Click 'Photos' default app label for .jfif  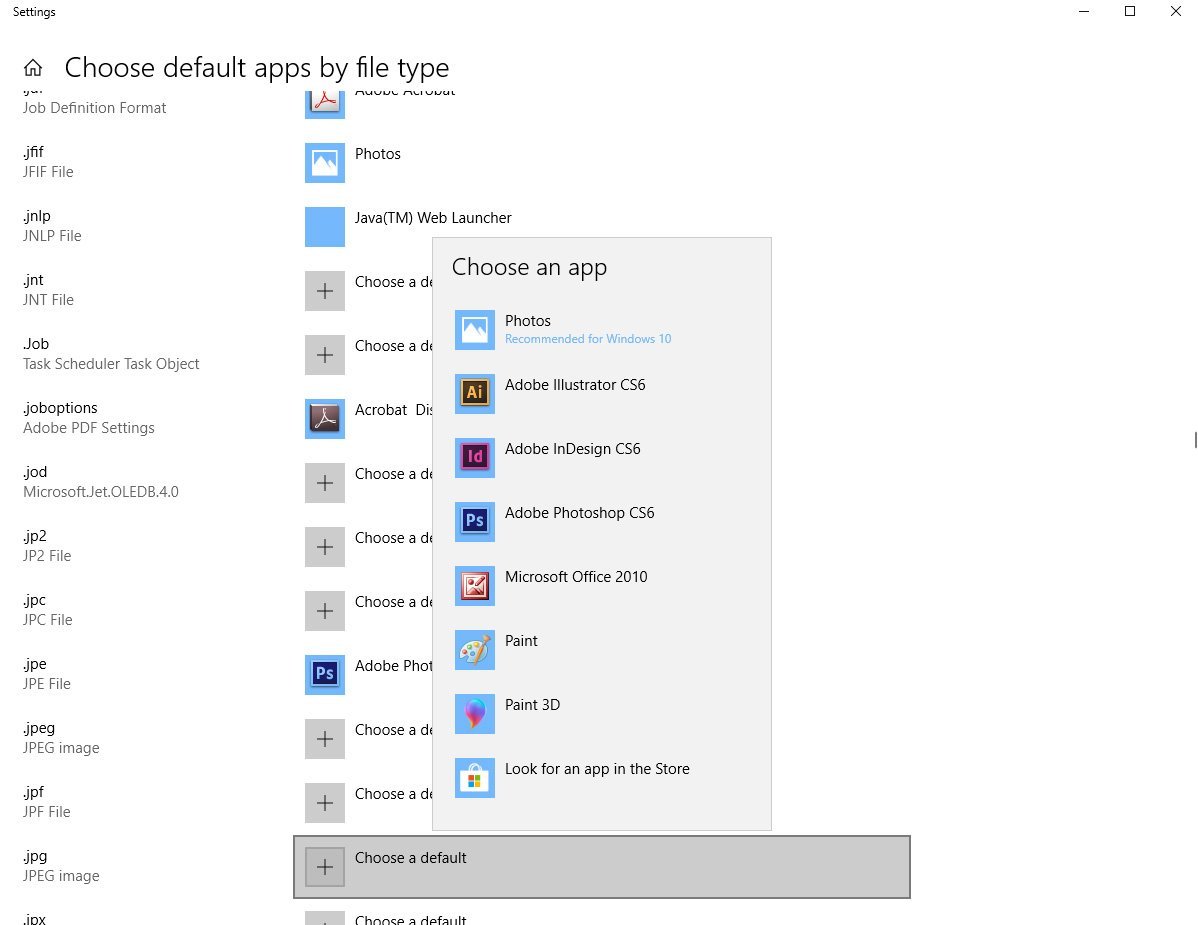coord(378,154)
